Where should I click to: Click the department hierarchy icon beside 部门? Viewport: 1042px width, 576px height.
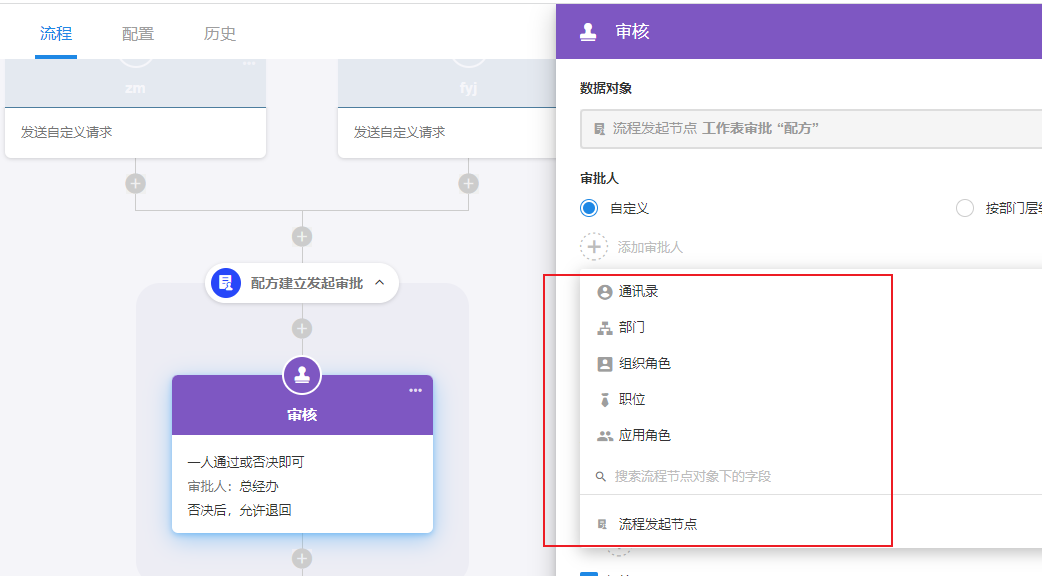[604, 328]
